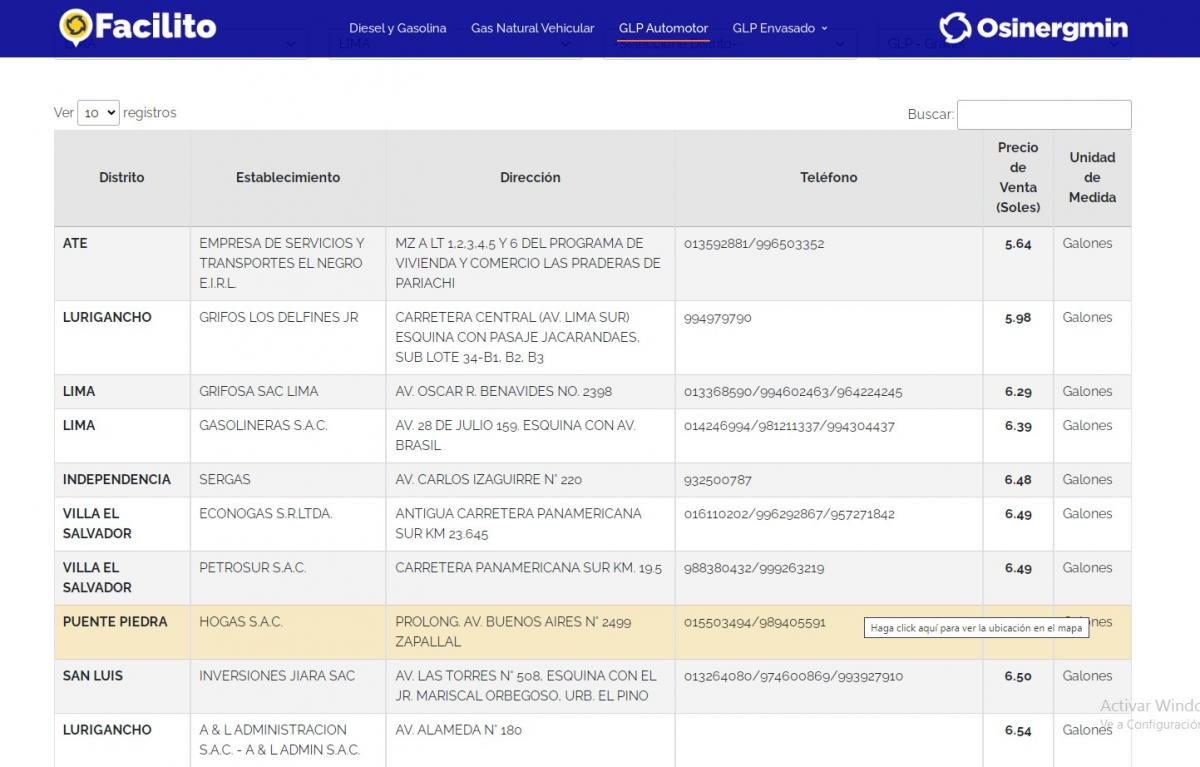1200x767 pixels.
Task: Click PETROSUR S.A.C. establishment
Action: click(x=253, y=568)
